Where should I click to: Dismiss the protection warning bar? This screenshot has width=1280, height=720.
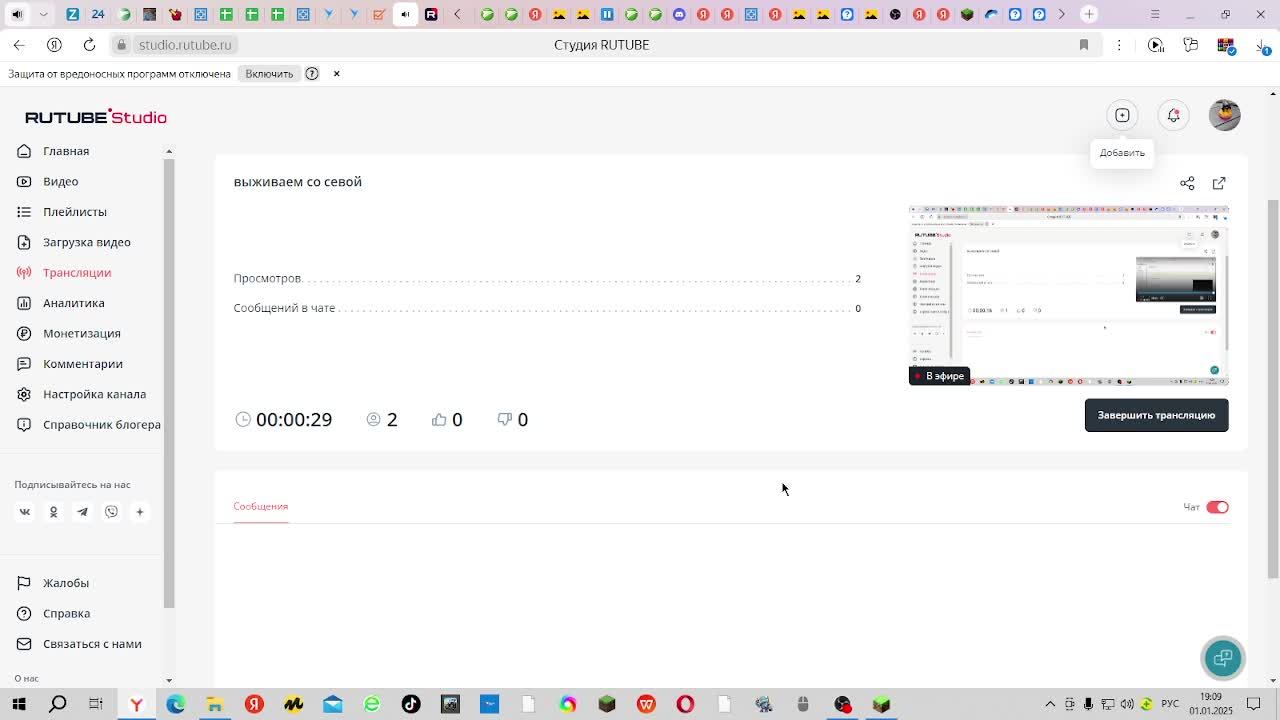336,74
